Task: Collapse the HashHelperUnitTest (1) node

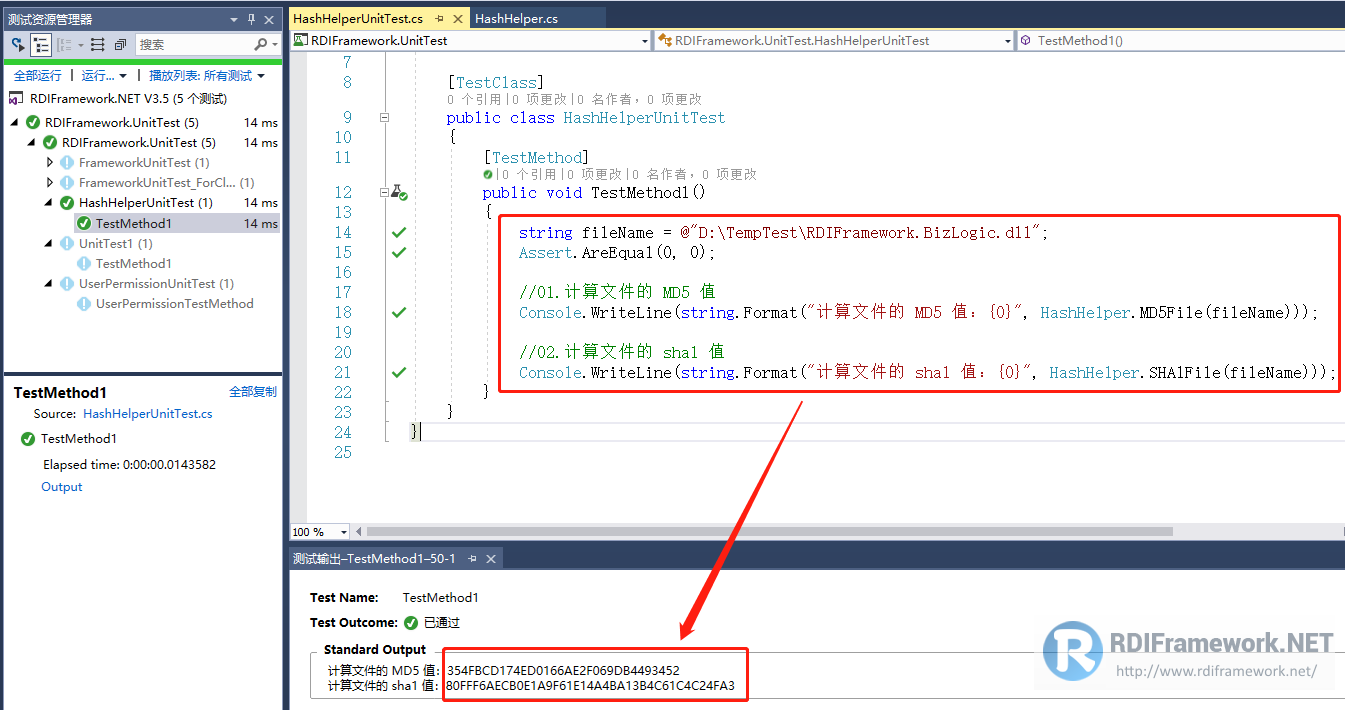Action: (x=49, y=202)
